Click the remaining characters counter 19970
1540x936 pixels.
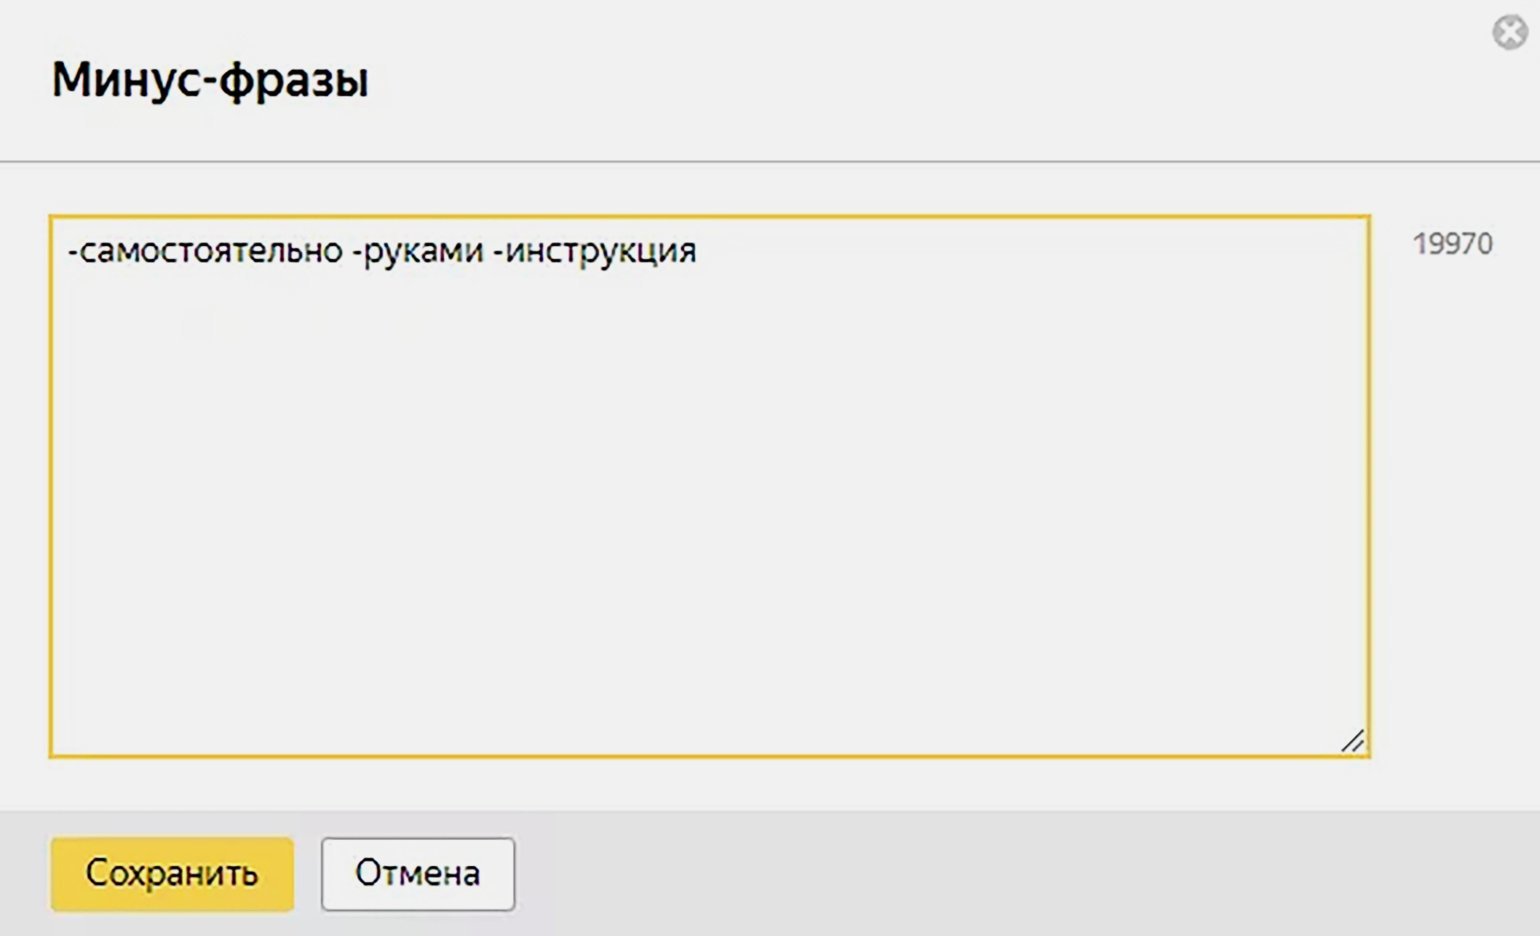click(1452, 244)
